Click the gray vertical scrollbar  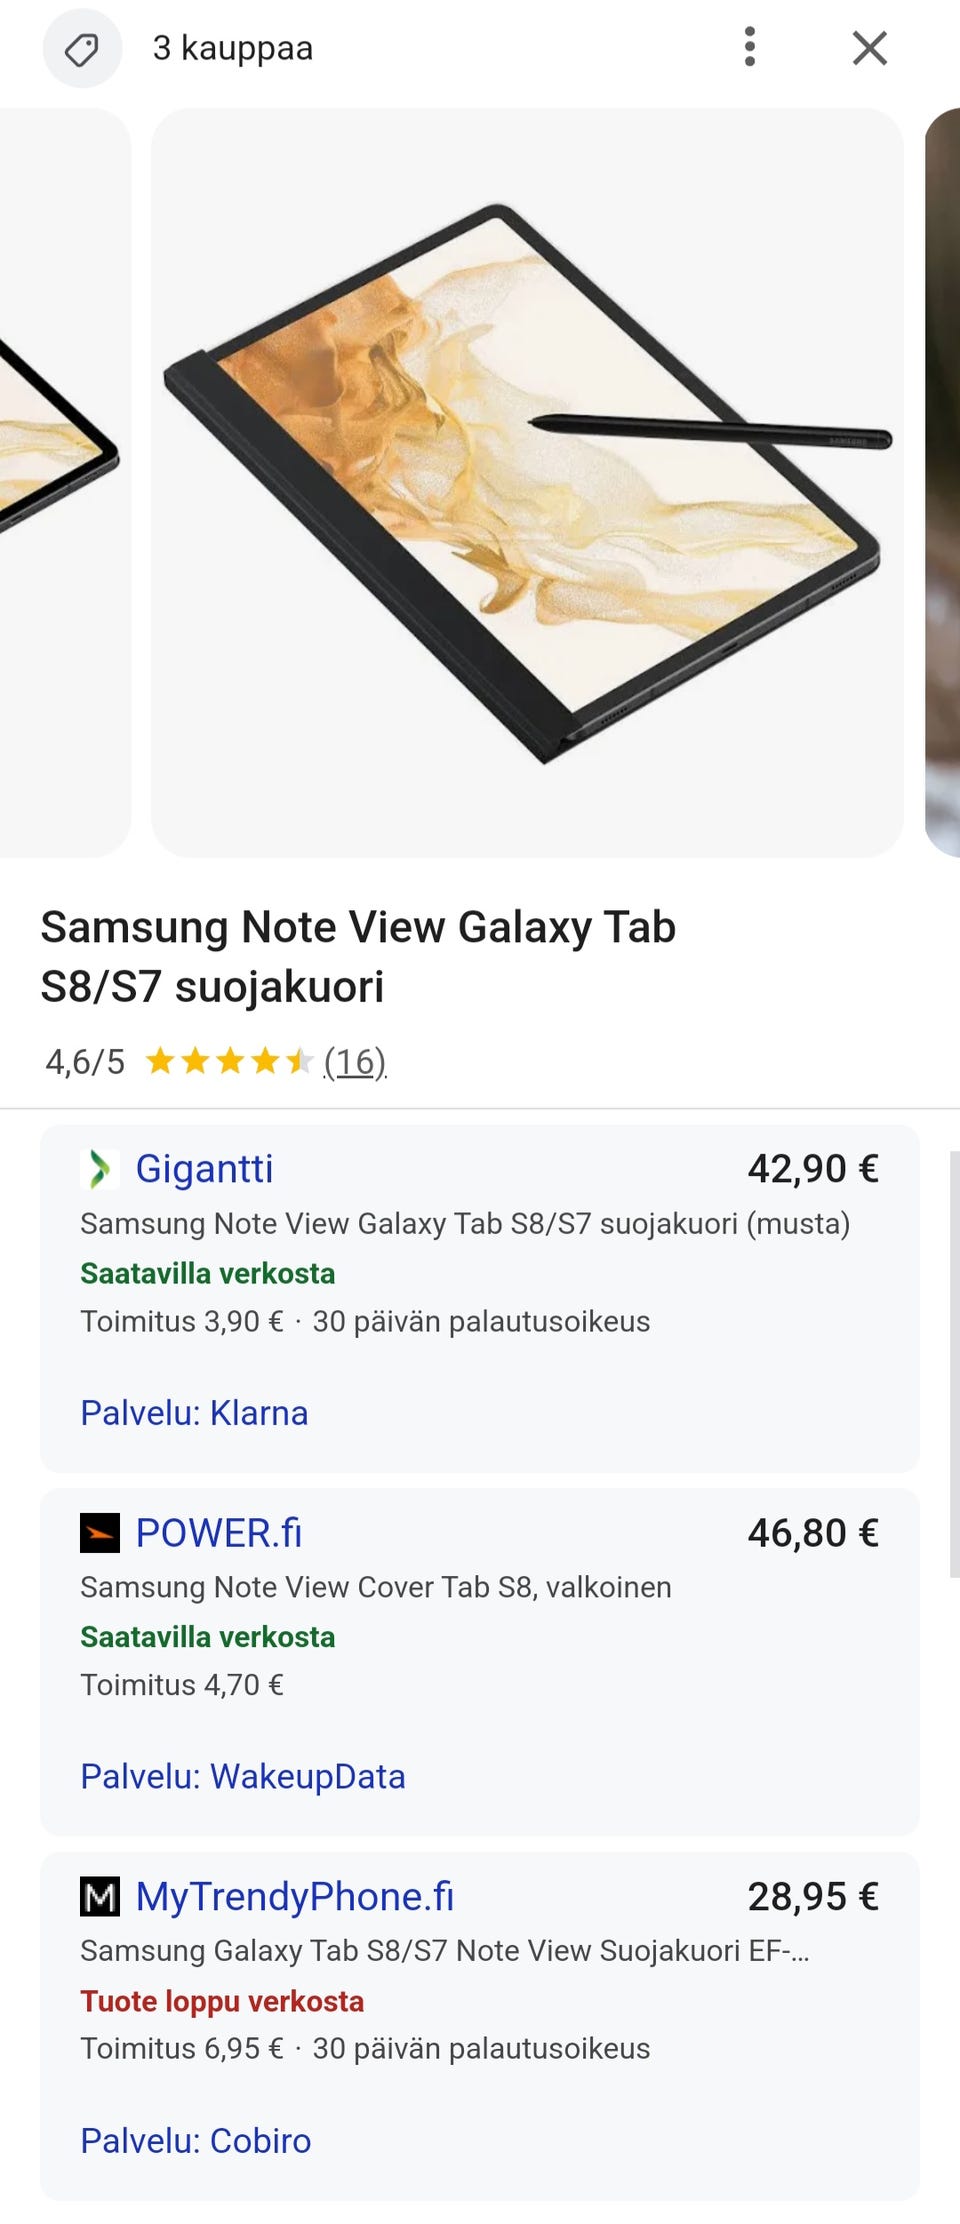coord(954,1363)
